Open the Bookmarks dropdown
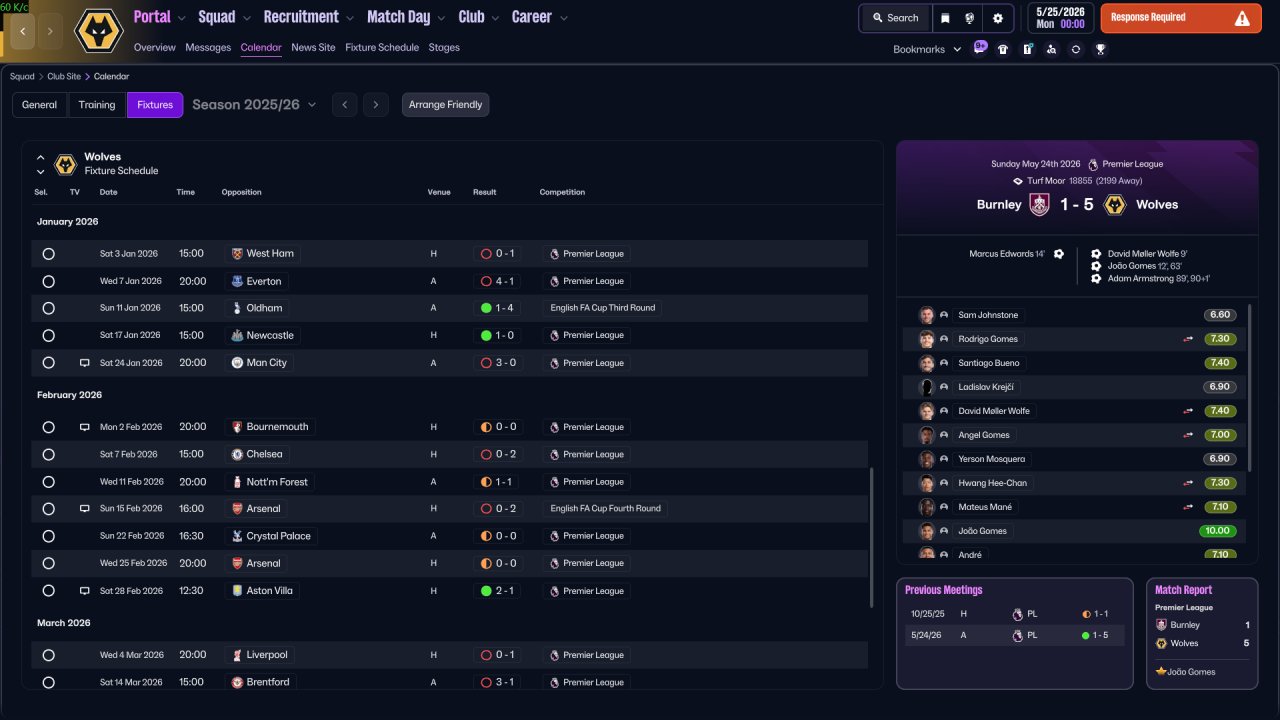1280x720 pixels. tap(927, 49)
